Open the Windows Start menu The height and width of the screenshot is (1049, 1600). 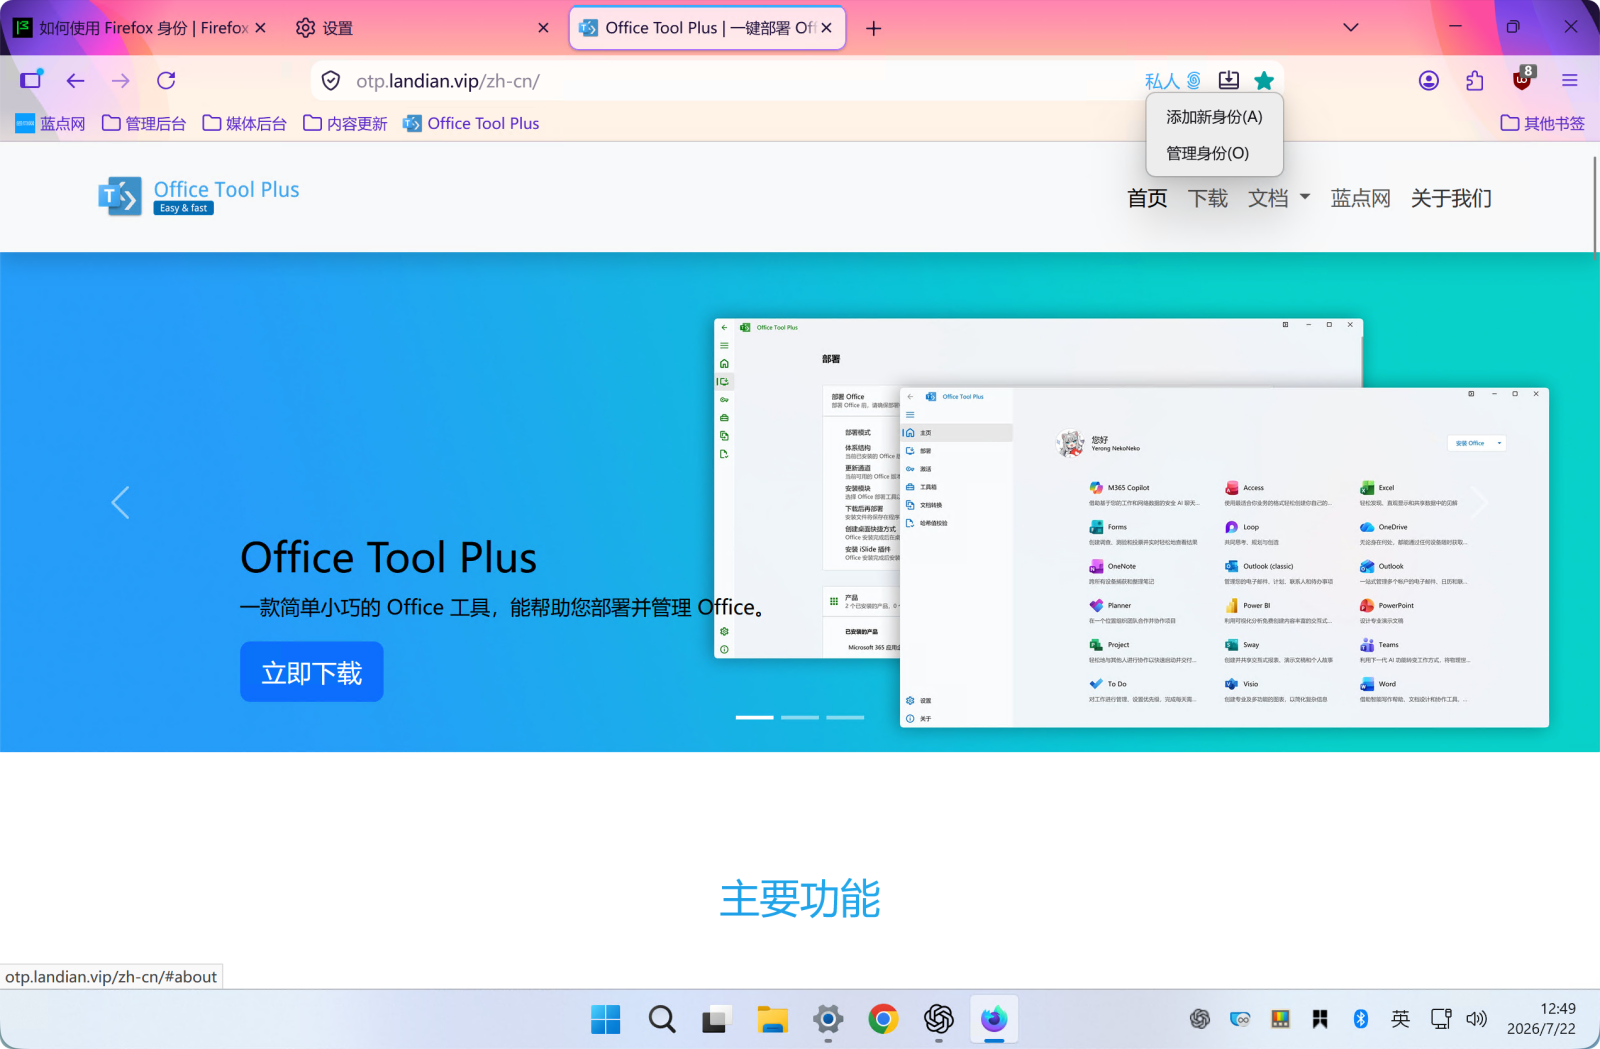606,1019
